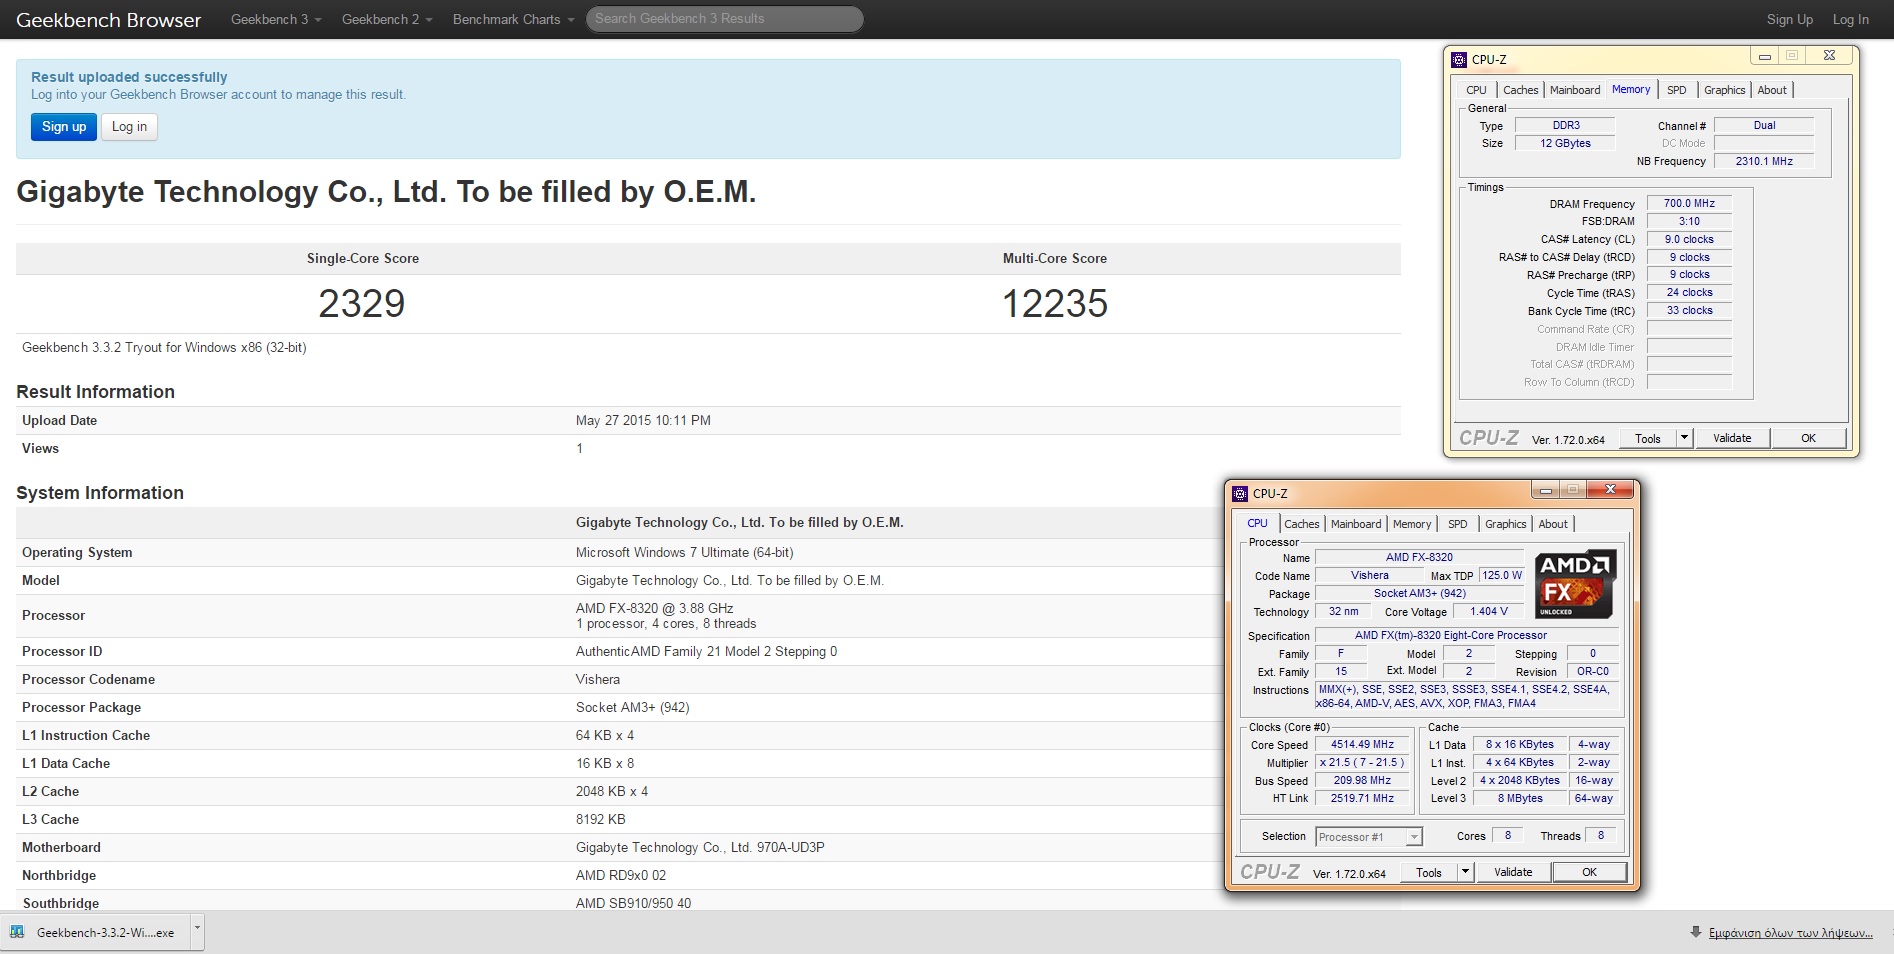Click Validate in Memory CPU-Z window

[x=1732, y=438]
